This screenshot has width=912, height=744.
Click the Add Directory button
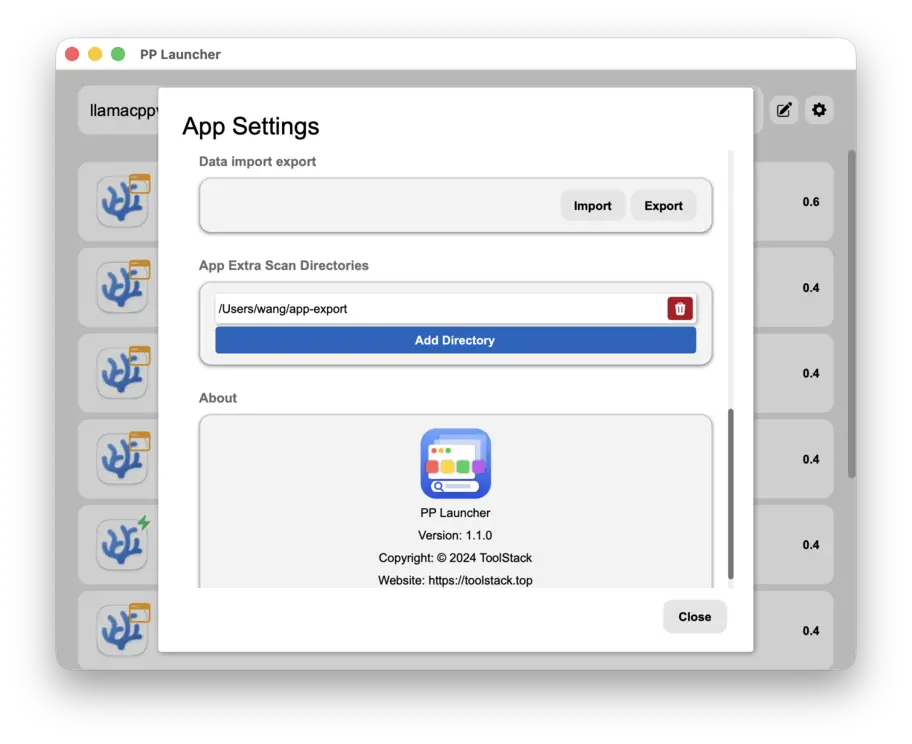[x=455, y=340]
